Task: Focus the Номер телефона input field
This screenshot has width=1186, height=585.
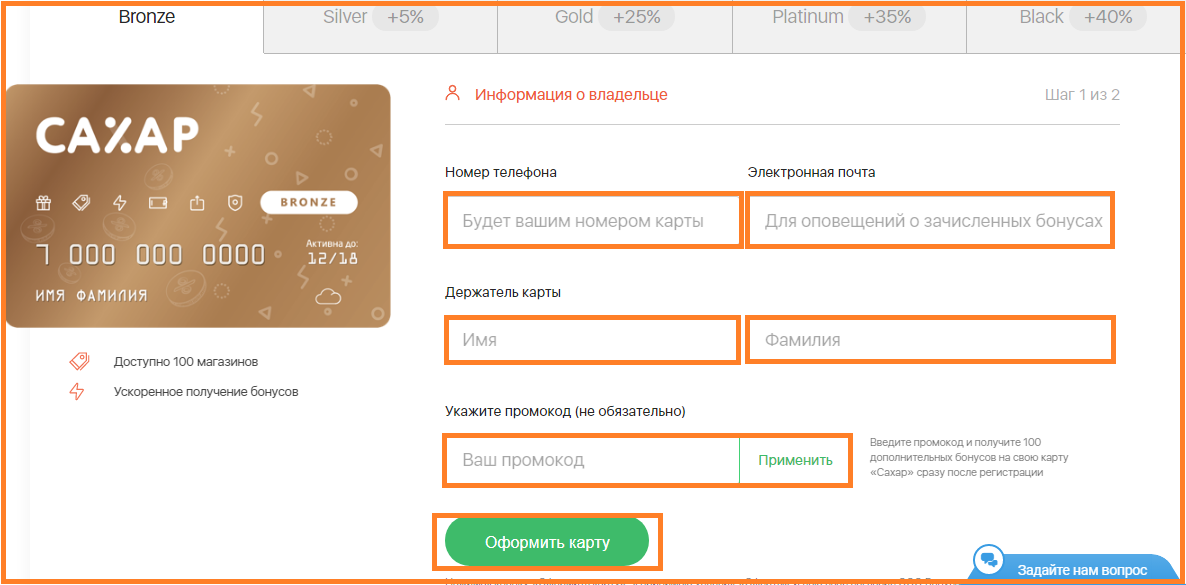Action: 593,221
